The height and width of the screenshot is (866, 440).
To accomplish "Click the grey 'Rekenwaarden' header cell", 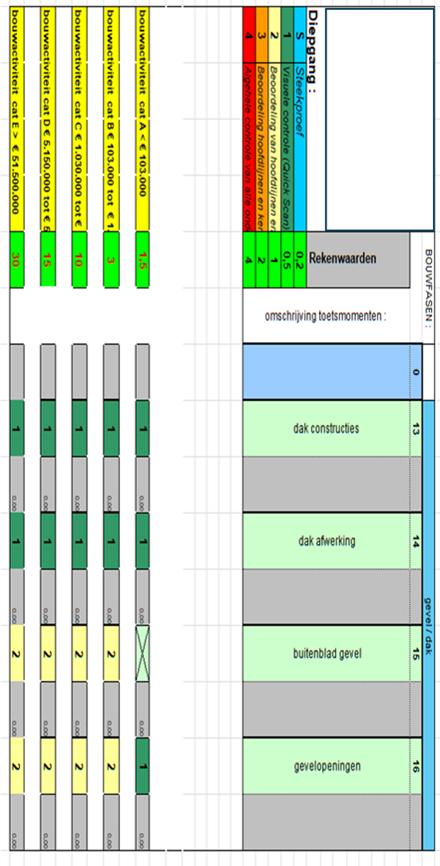I will coord(358,260).
